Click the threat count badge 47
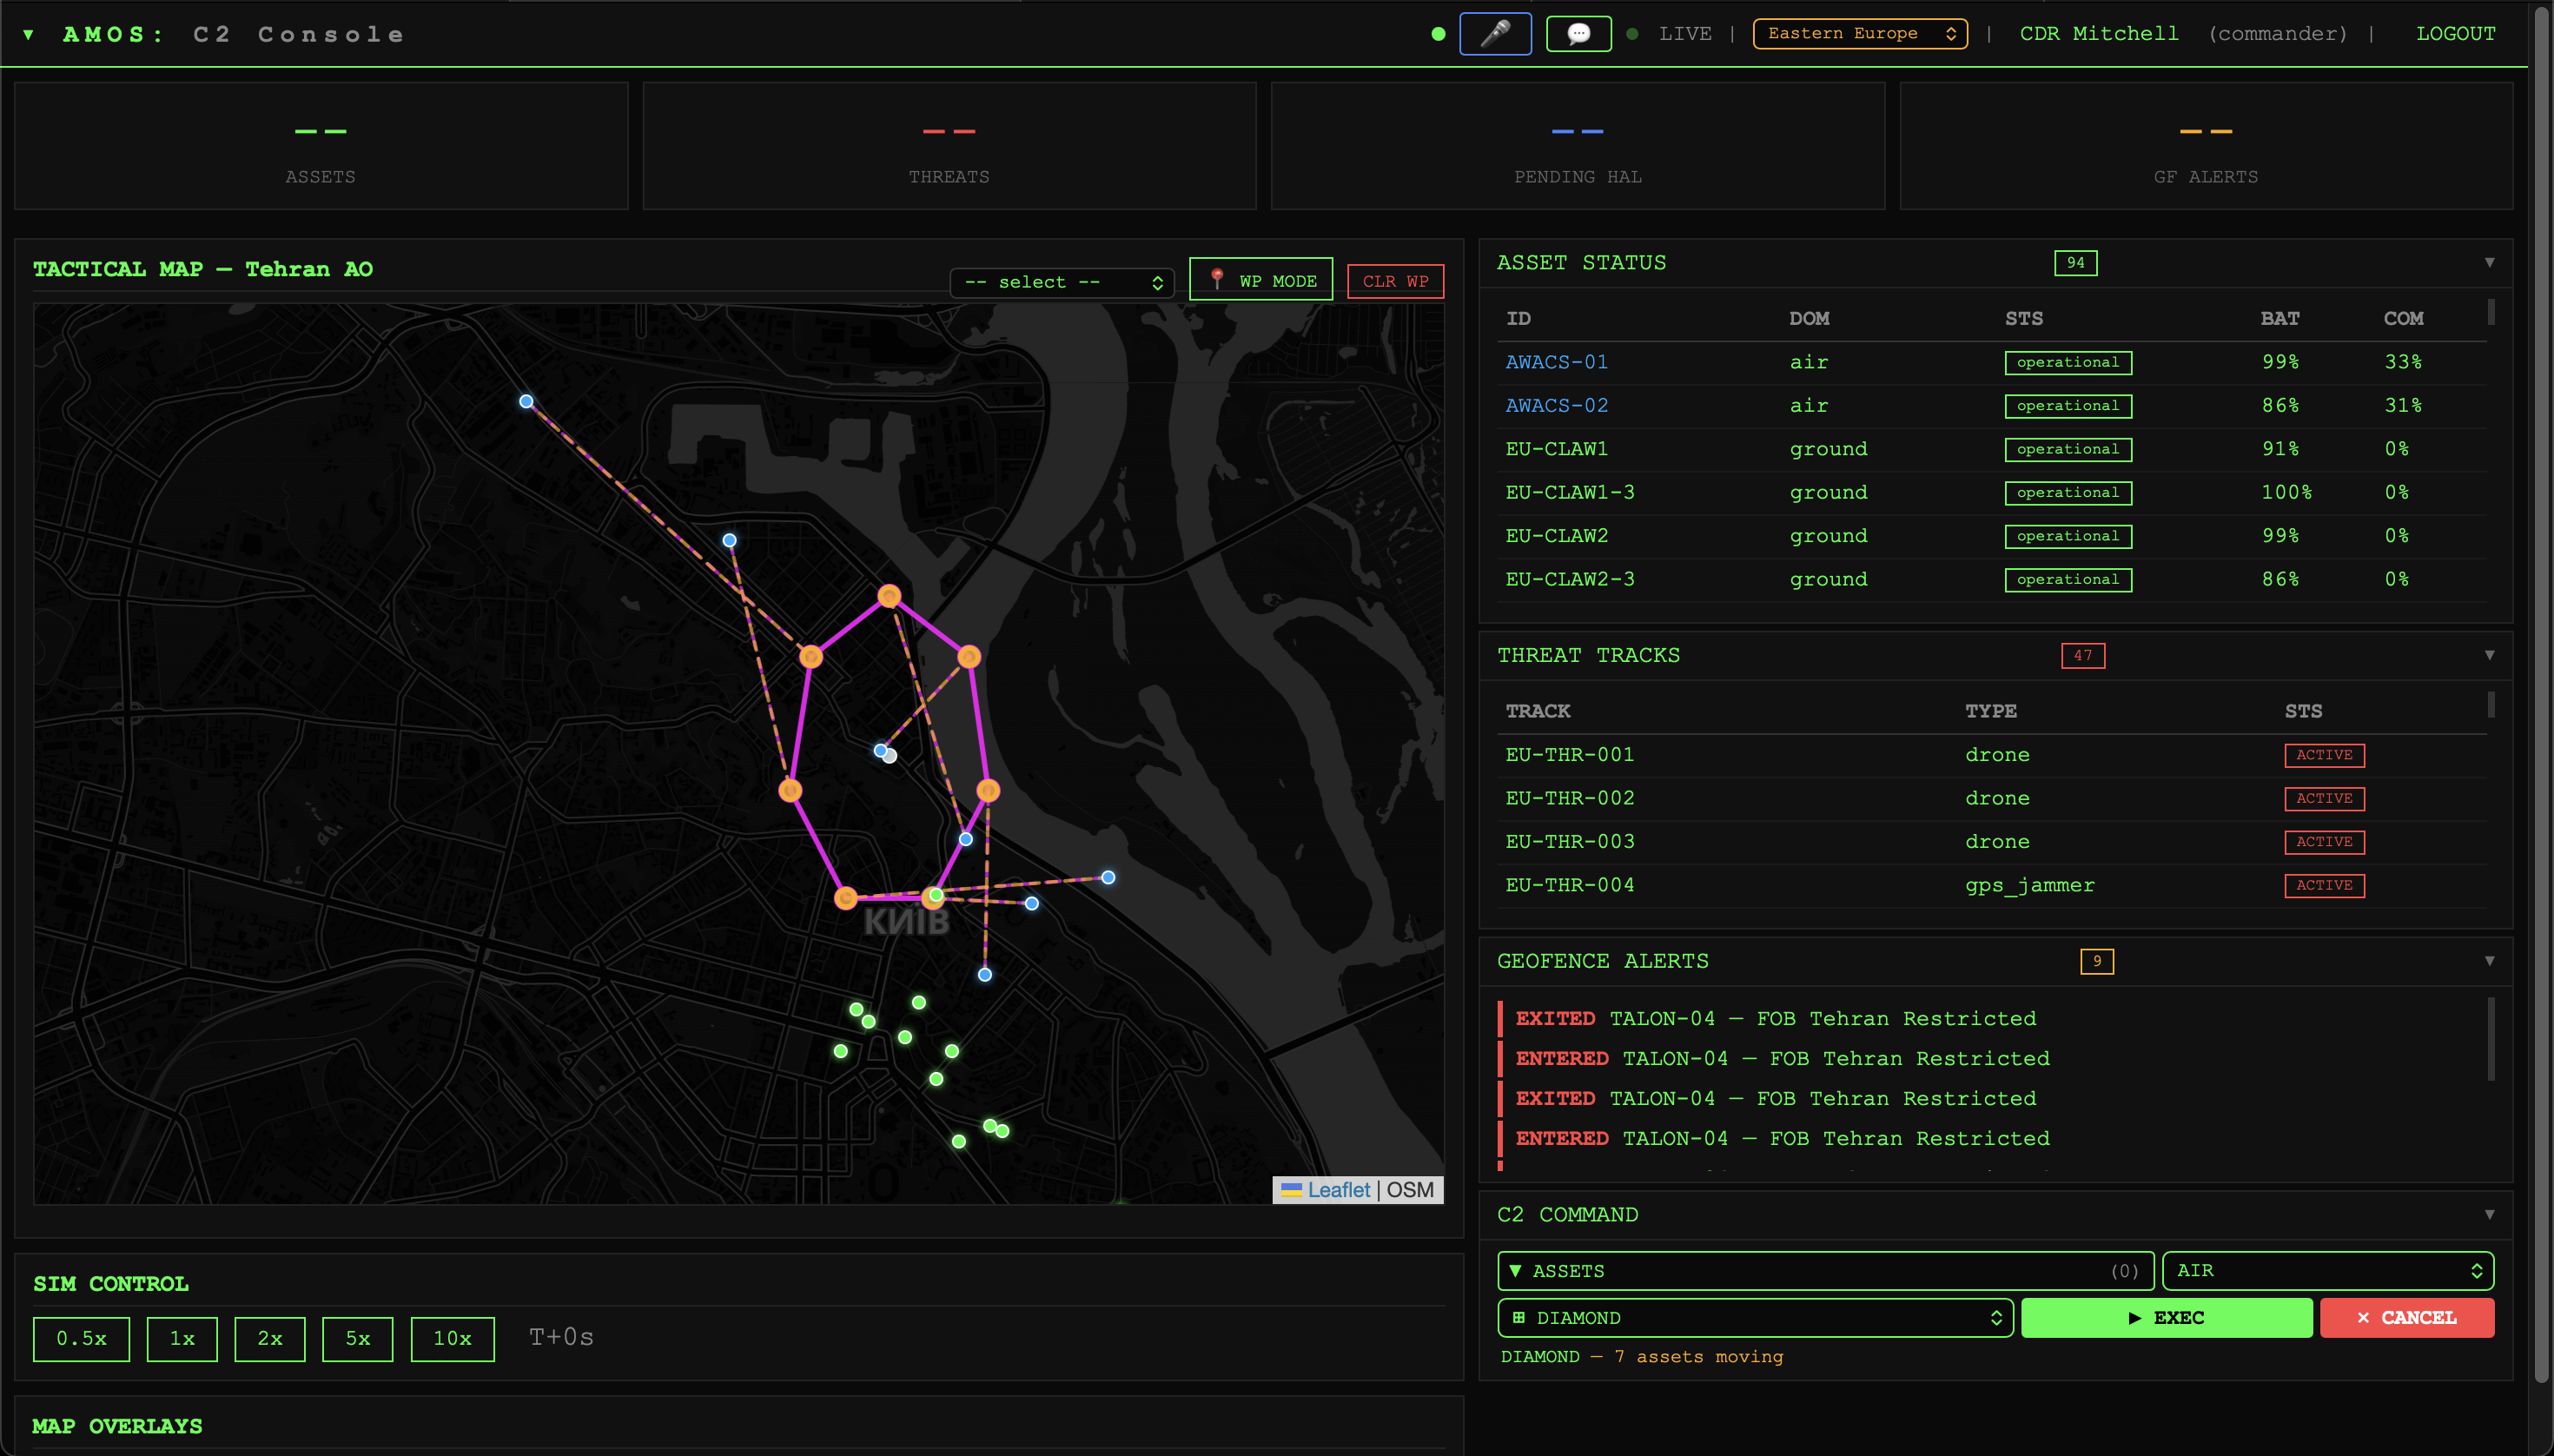Screen dimensions: 2554x1456 [2083, 656]
